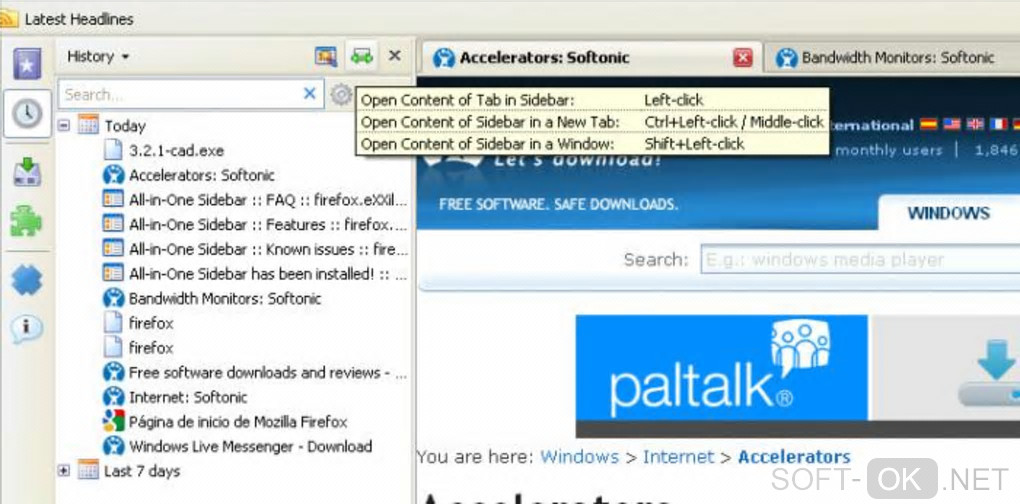1020x504 pixels.
Task: Open Bandwidth Monitors: Softonic history entry
Action: point(212,298)
